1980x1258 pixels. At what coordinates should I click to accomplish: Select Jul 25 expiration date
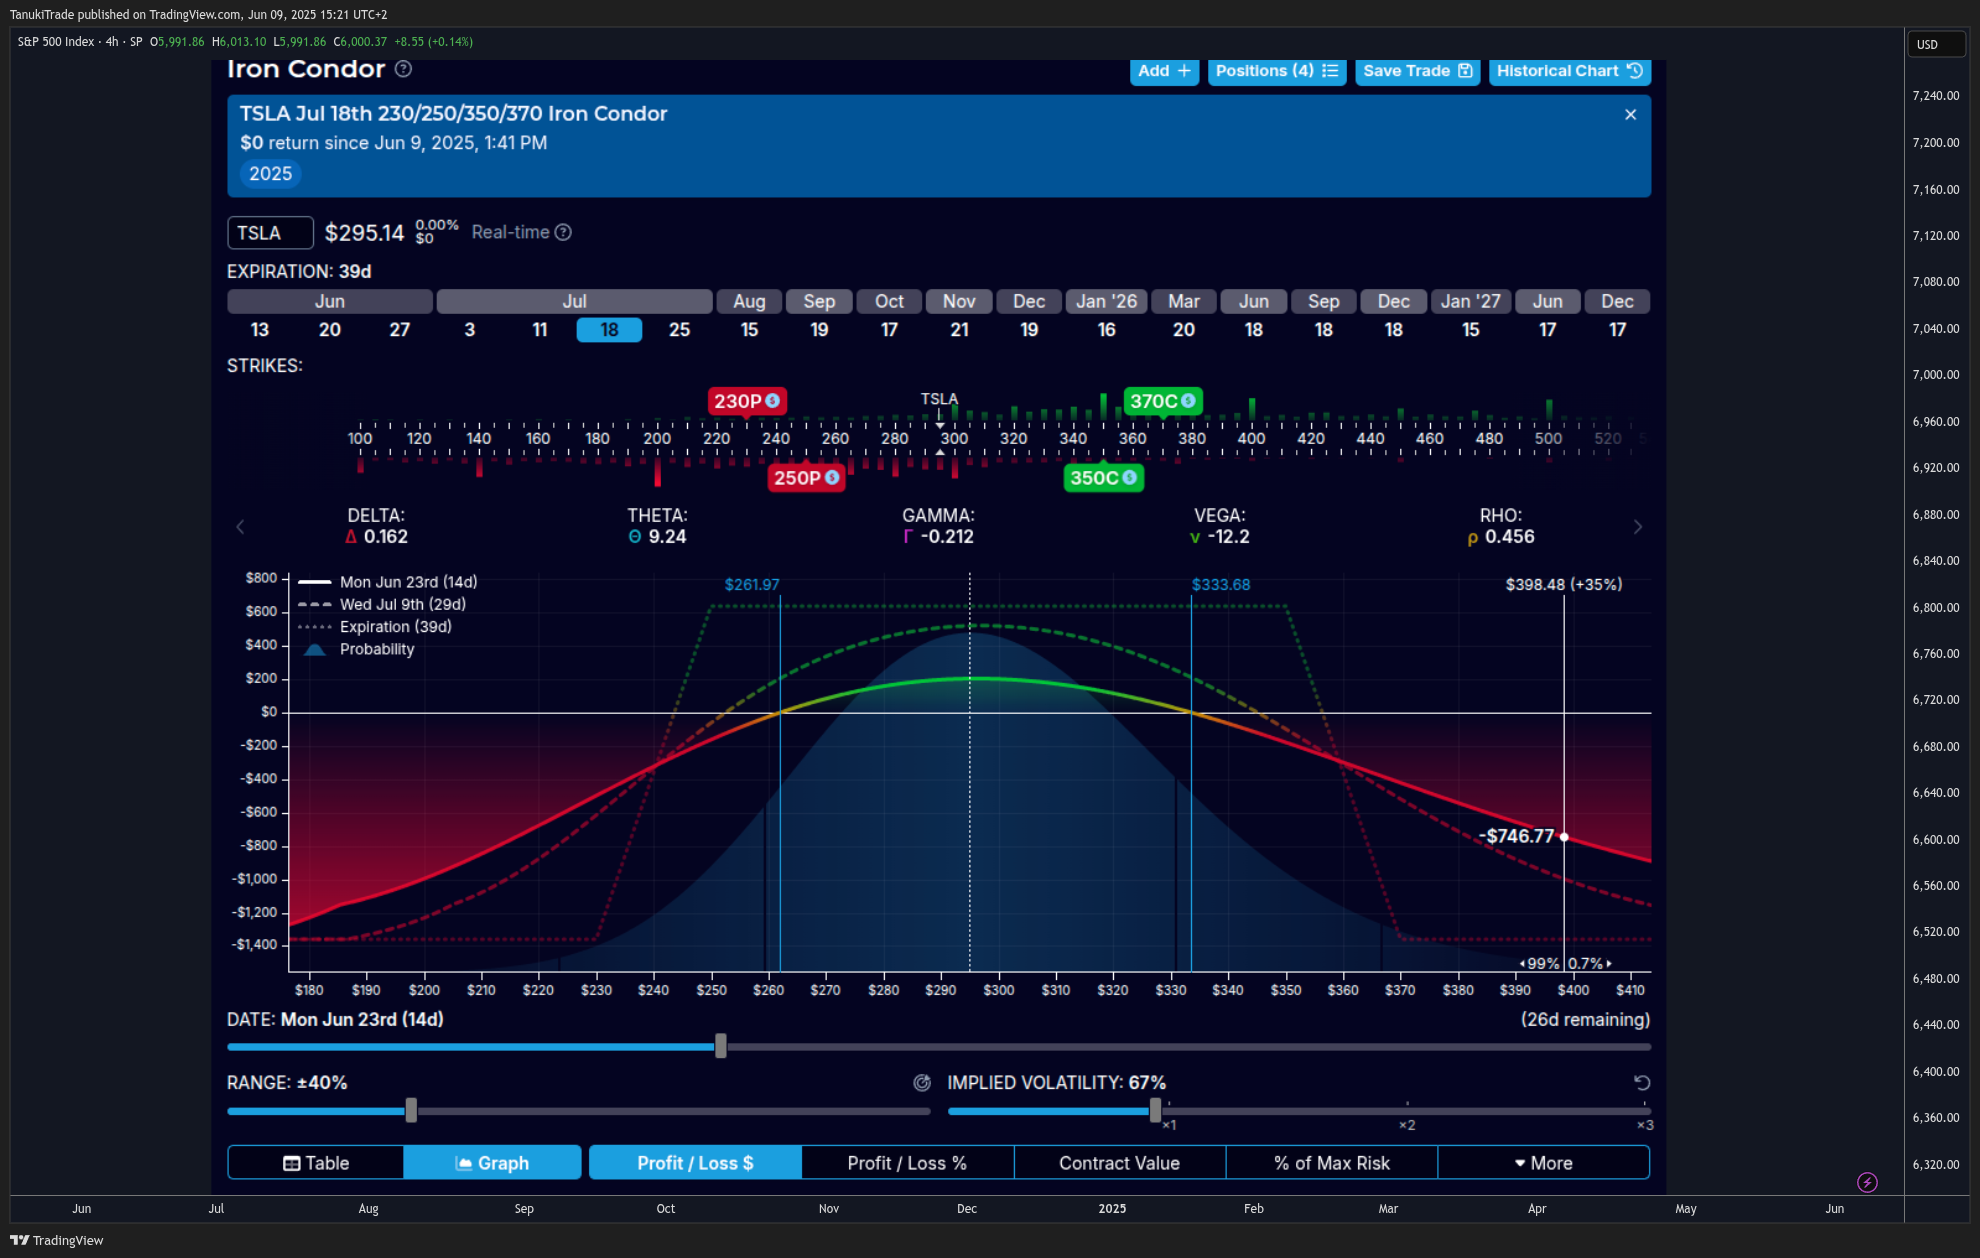[x=680, y=330]
